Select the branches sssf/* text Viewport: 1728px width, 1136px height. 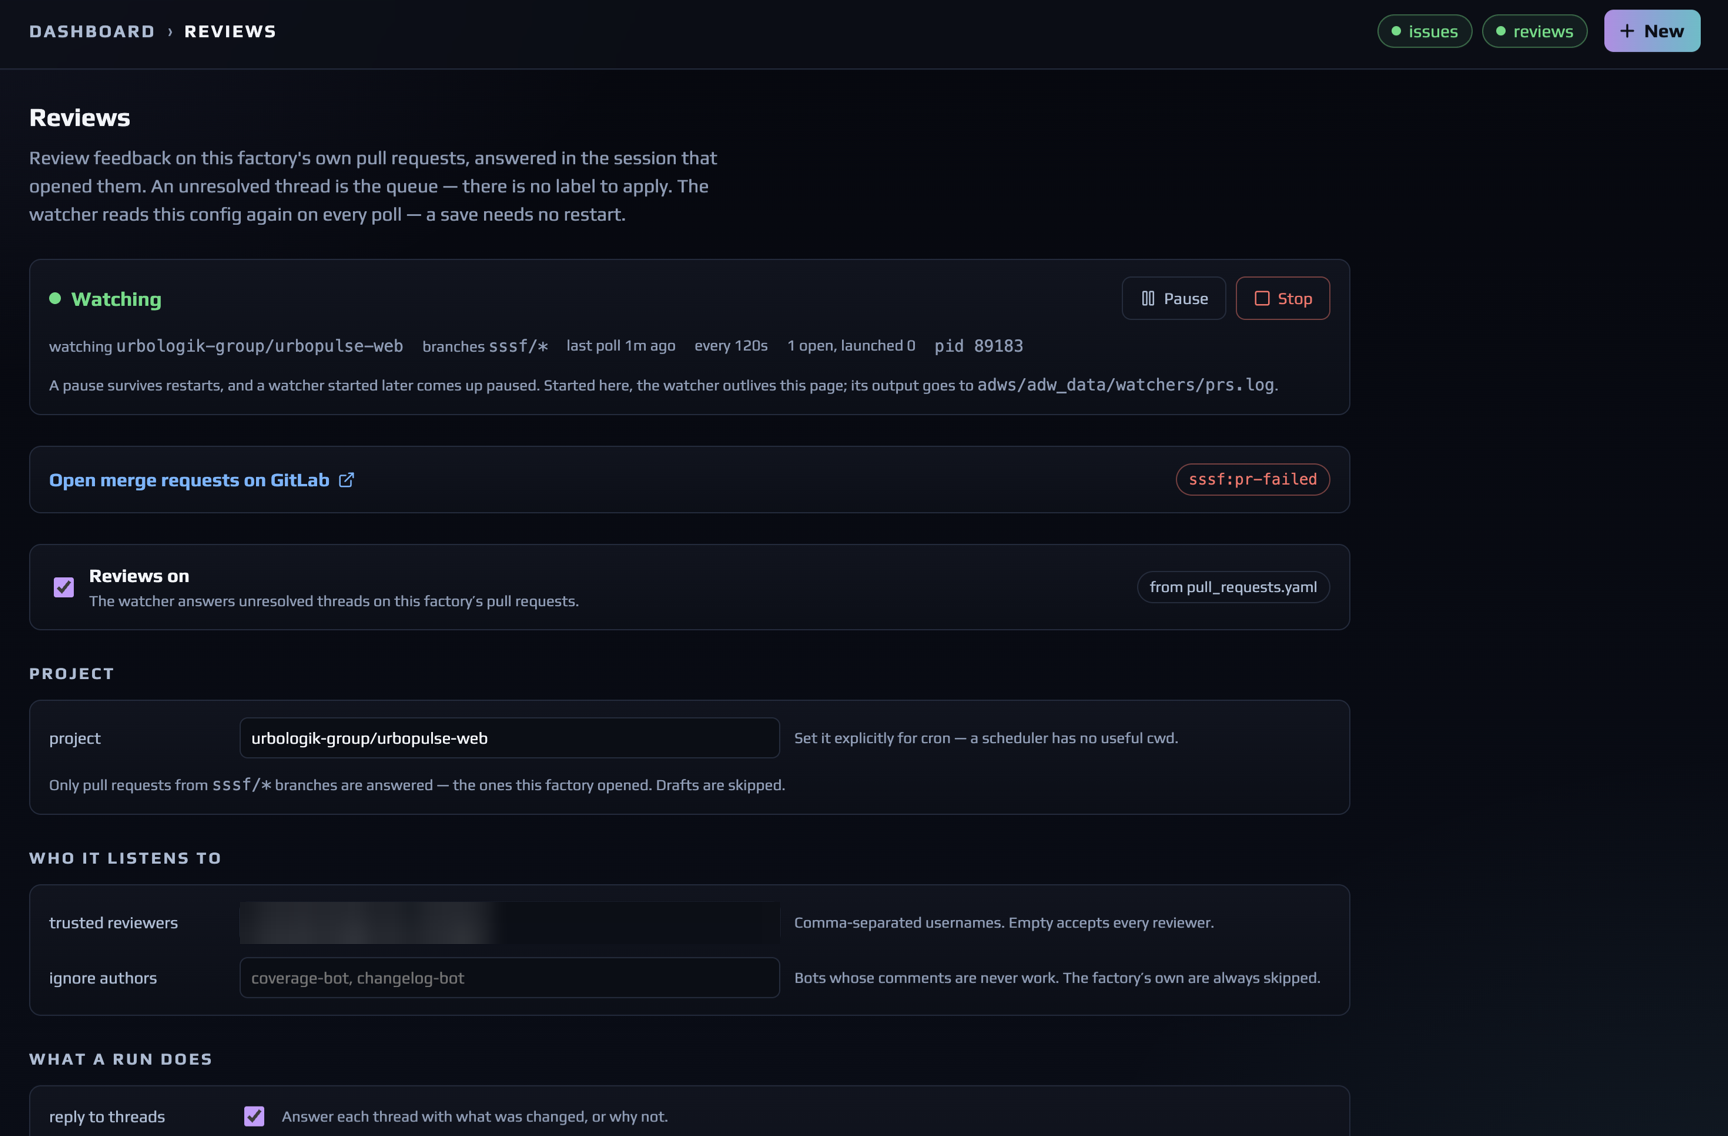click(485, 346)
